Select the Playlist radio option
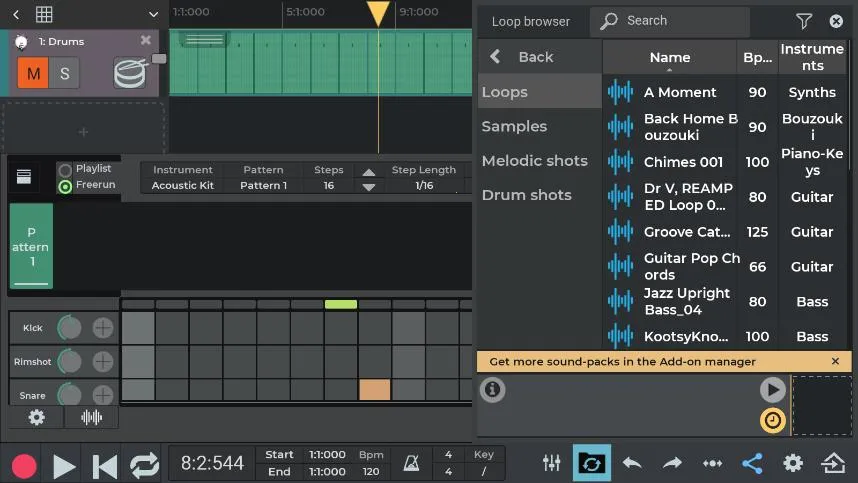The image size is (858, 483). pos(66,169)
